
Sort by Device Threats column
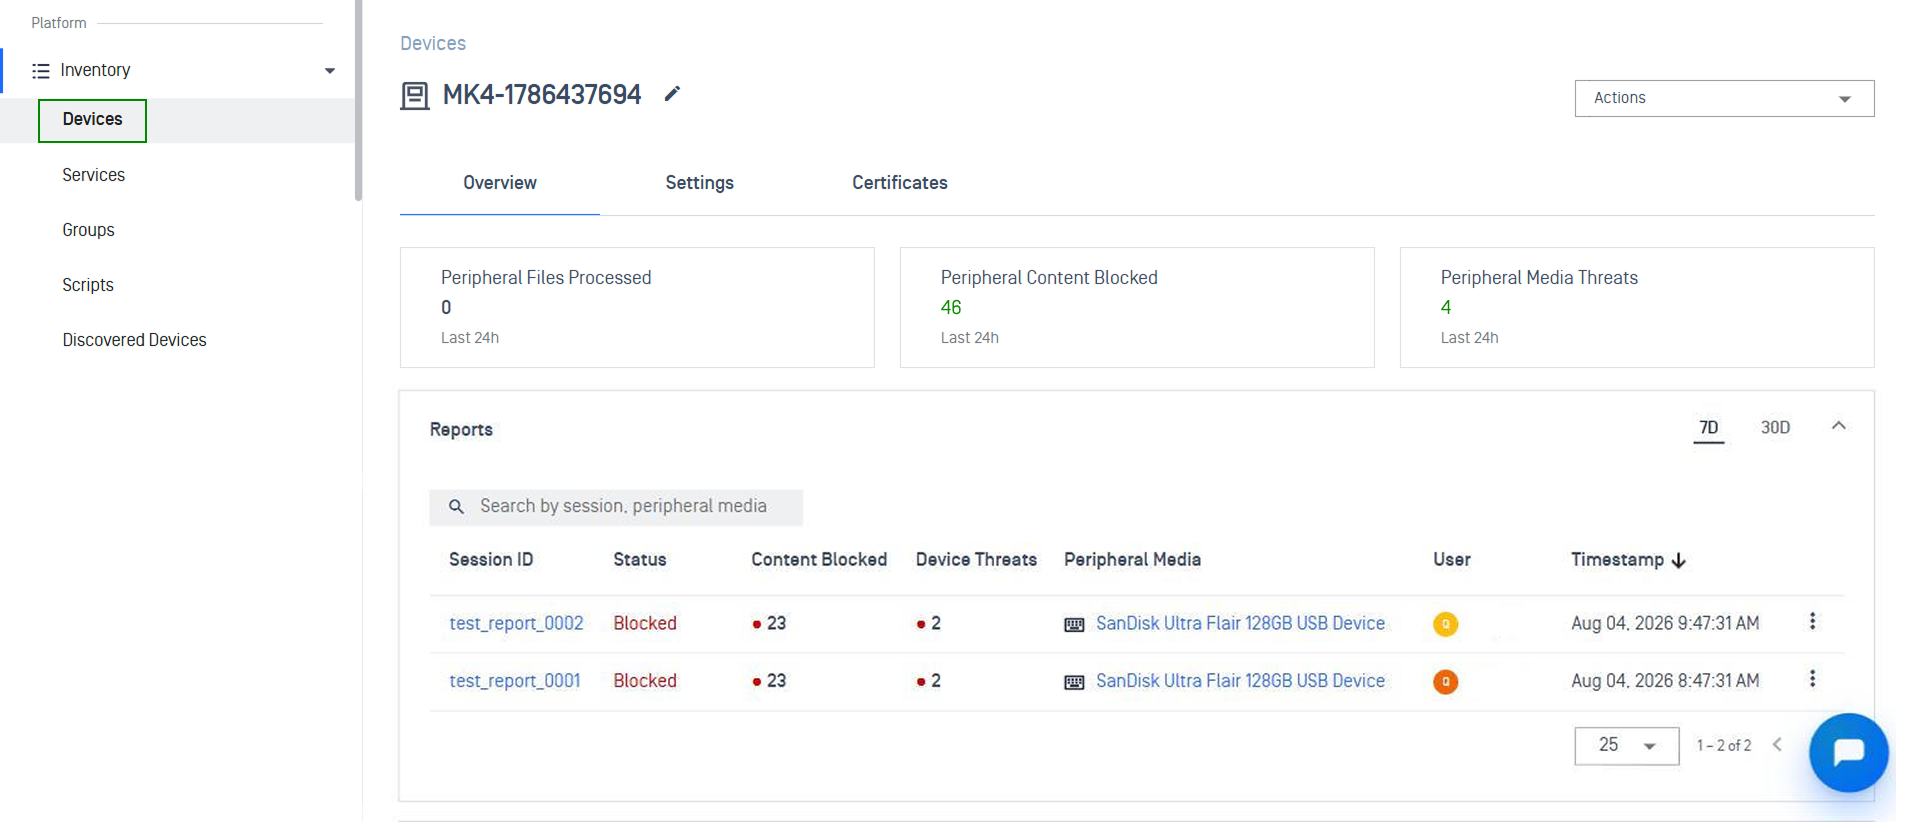pyautogui.click(x=976, y=560)
